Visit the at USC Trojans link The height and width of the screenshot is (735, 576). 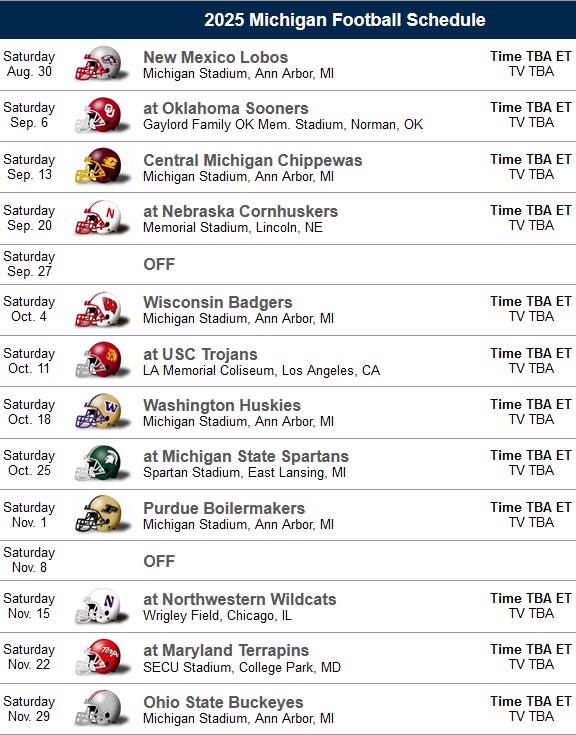pos(201,354)
